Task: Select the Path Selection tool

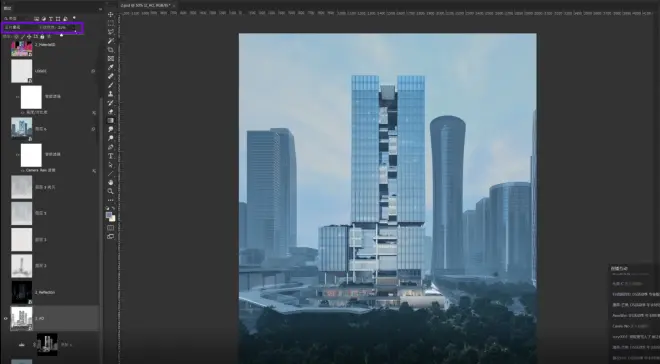Action: coord(111,165)
